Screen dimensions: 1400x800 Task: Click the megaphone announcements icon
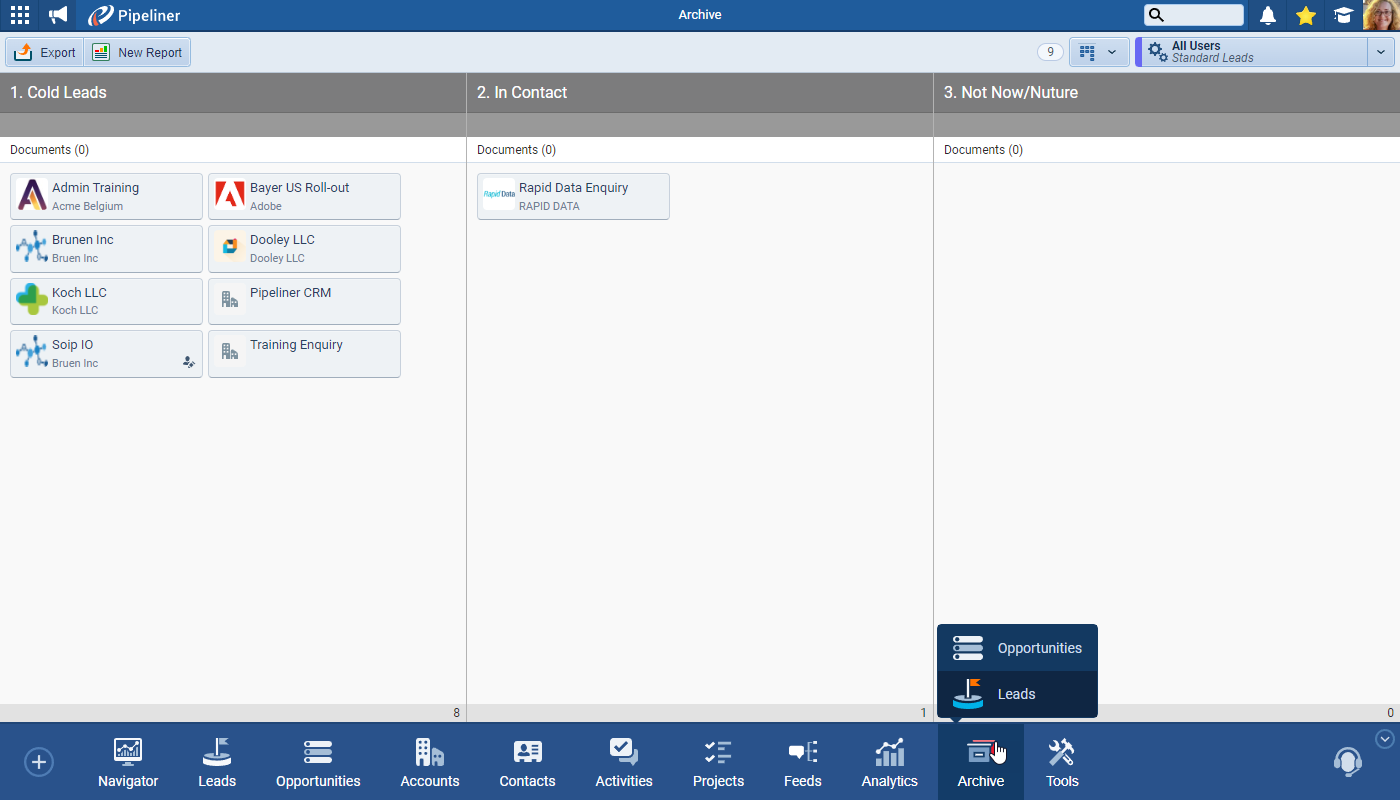click(x=58, y=15)
